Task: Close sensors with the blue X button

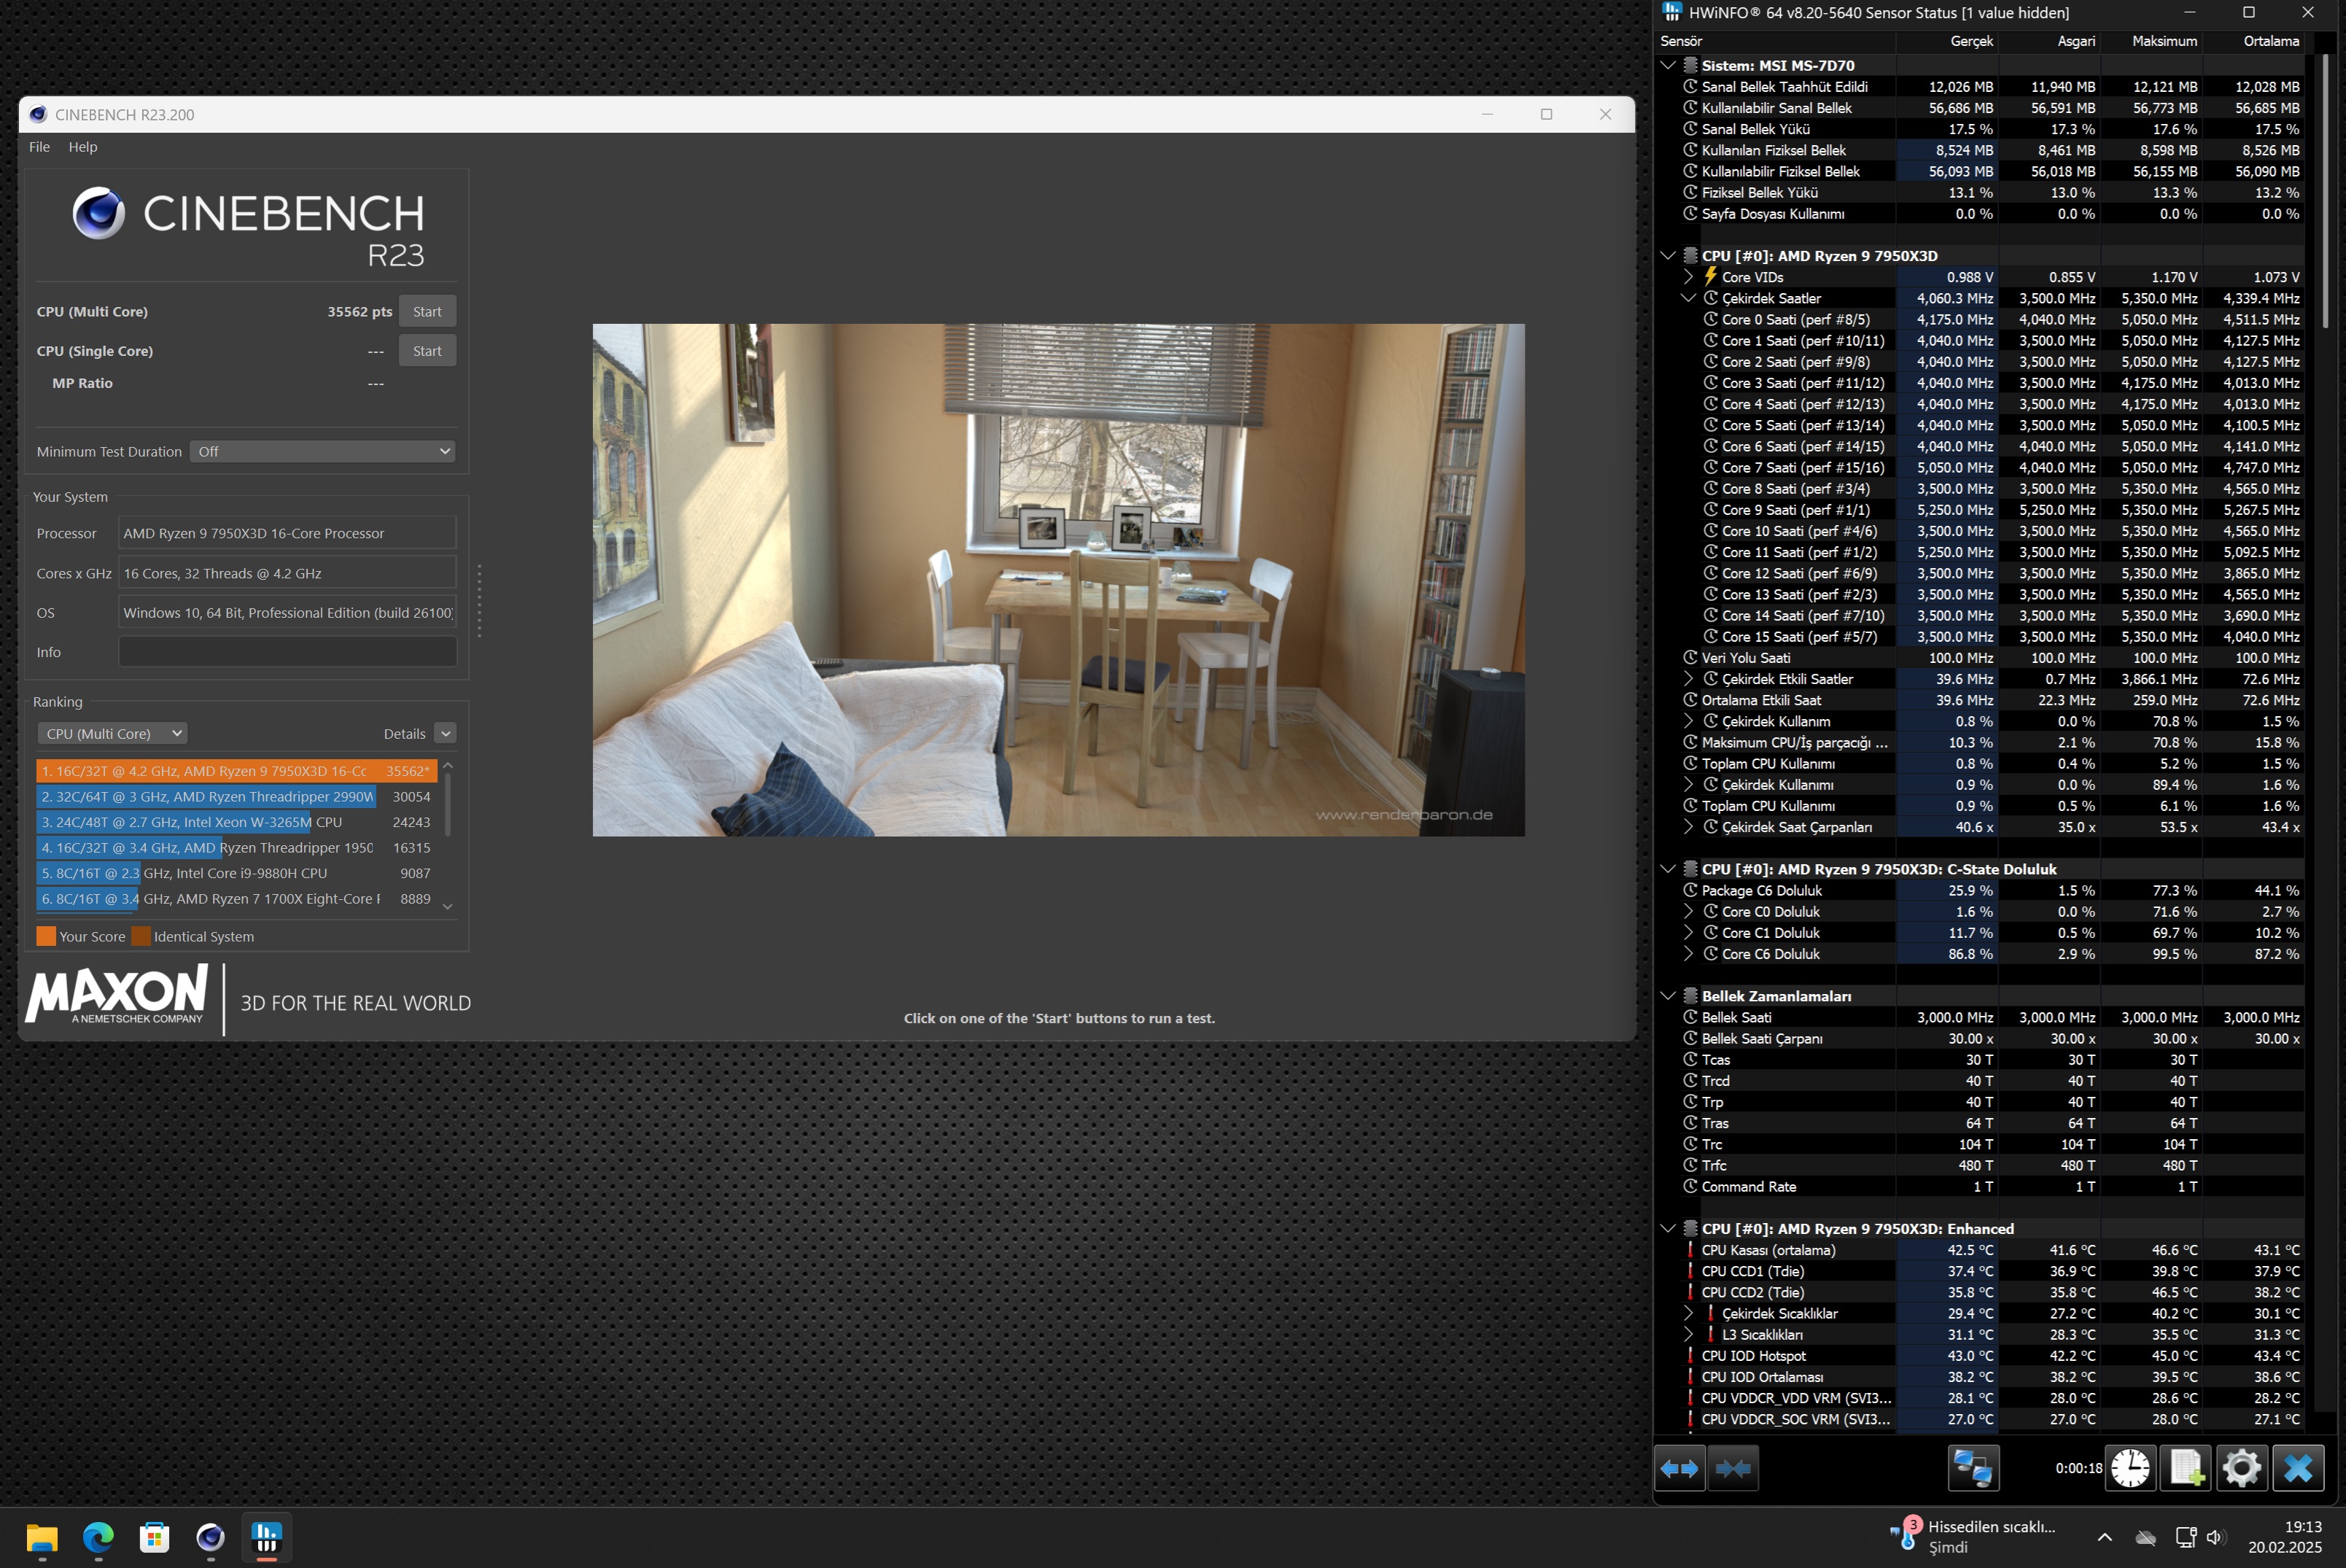Action: point(2298,1468)
